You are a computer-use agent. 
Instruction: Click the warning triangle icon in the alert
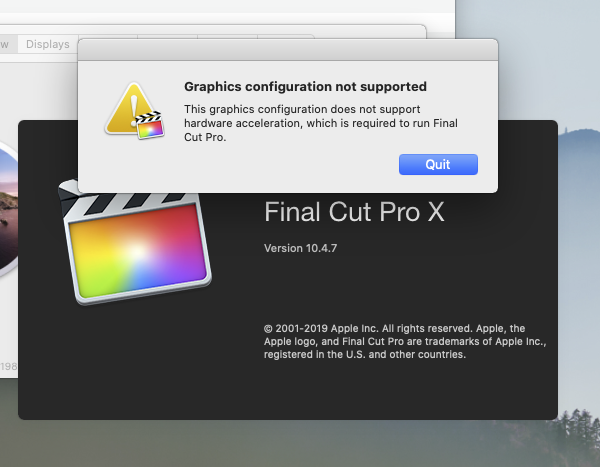click(x=135, y=111)
